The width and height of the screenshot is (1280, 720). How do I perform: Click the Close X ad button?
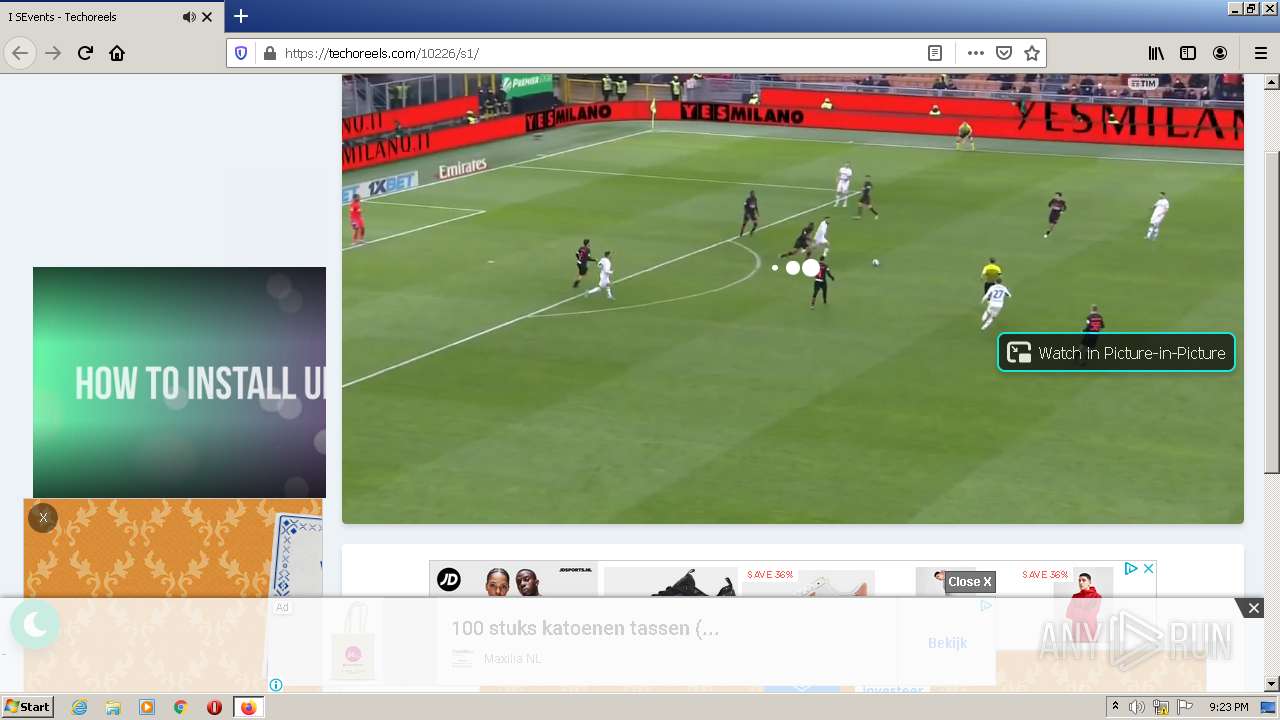click(x=970, y=581)
